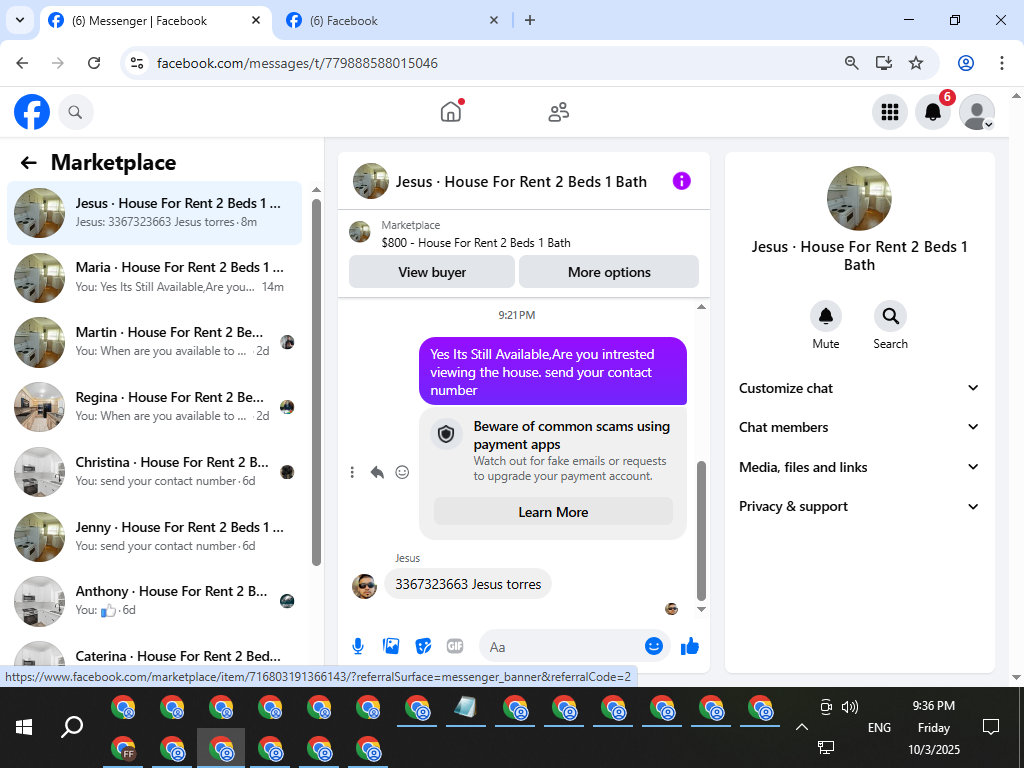Screen dimensions: 1024x768
Task: Open install app icon in address bar
Action: tap(884, 63)
